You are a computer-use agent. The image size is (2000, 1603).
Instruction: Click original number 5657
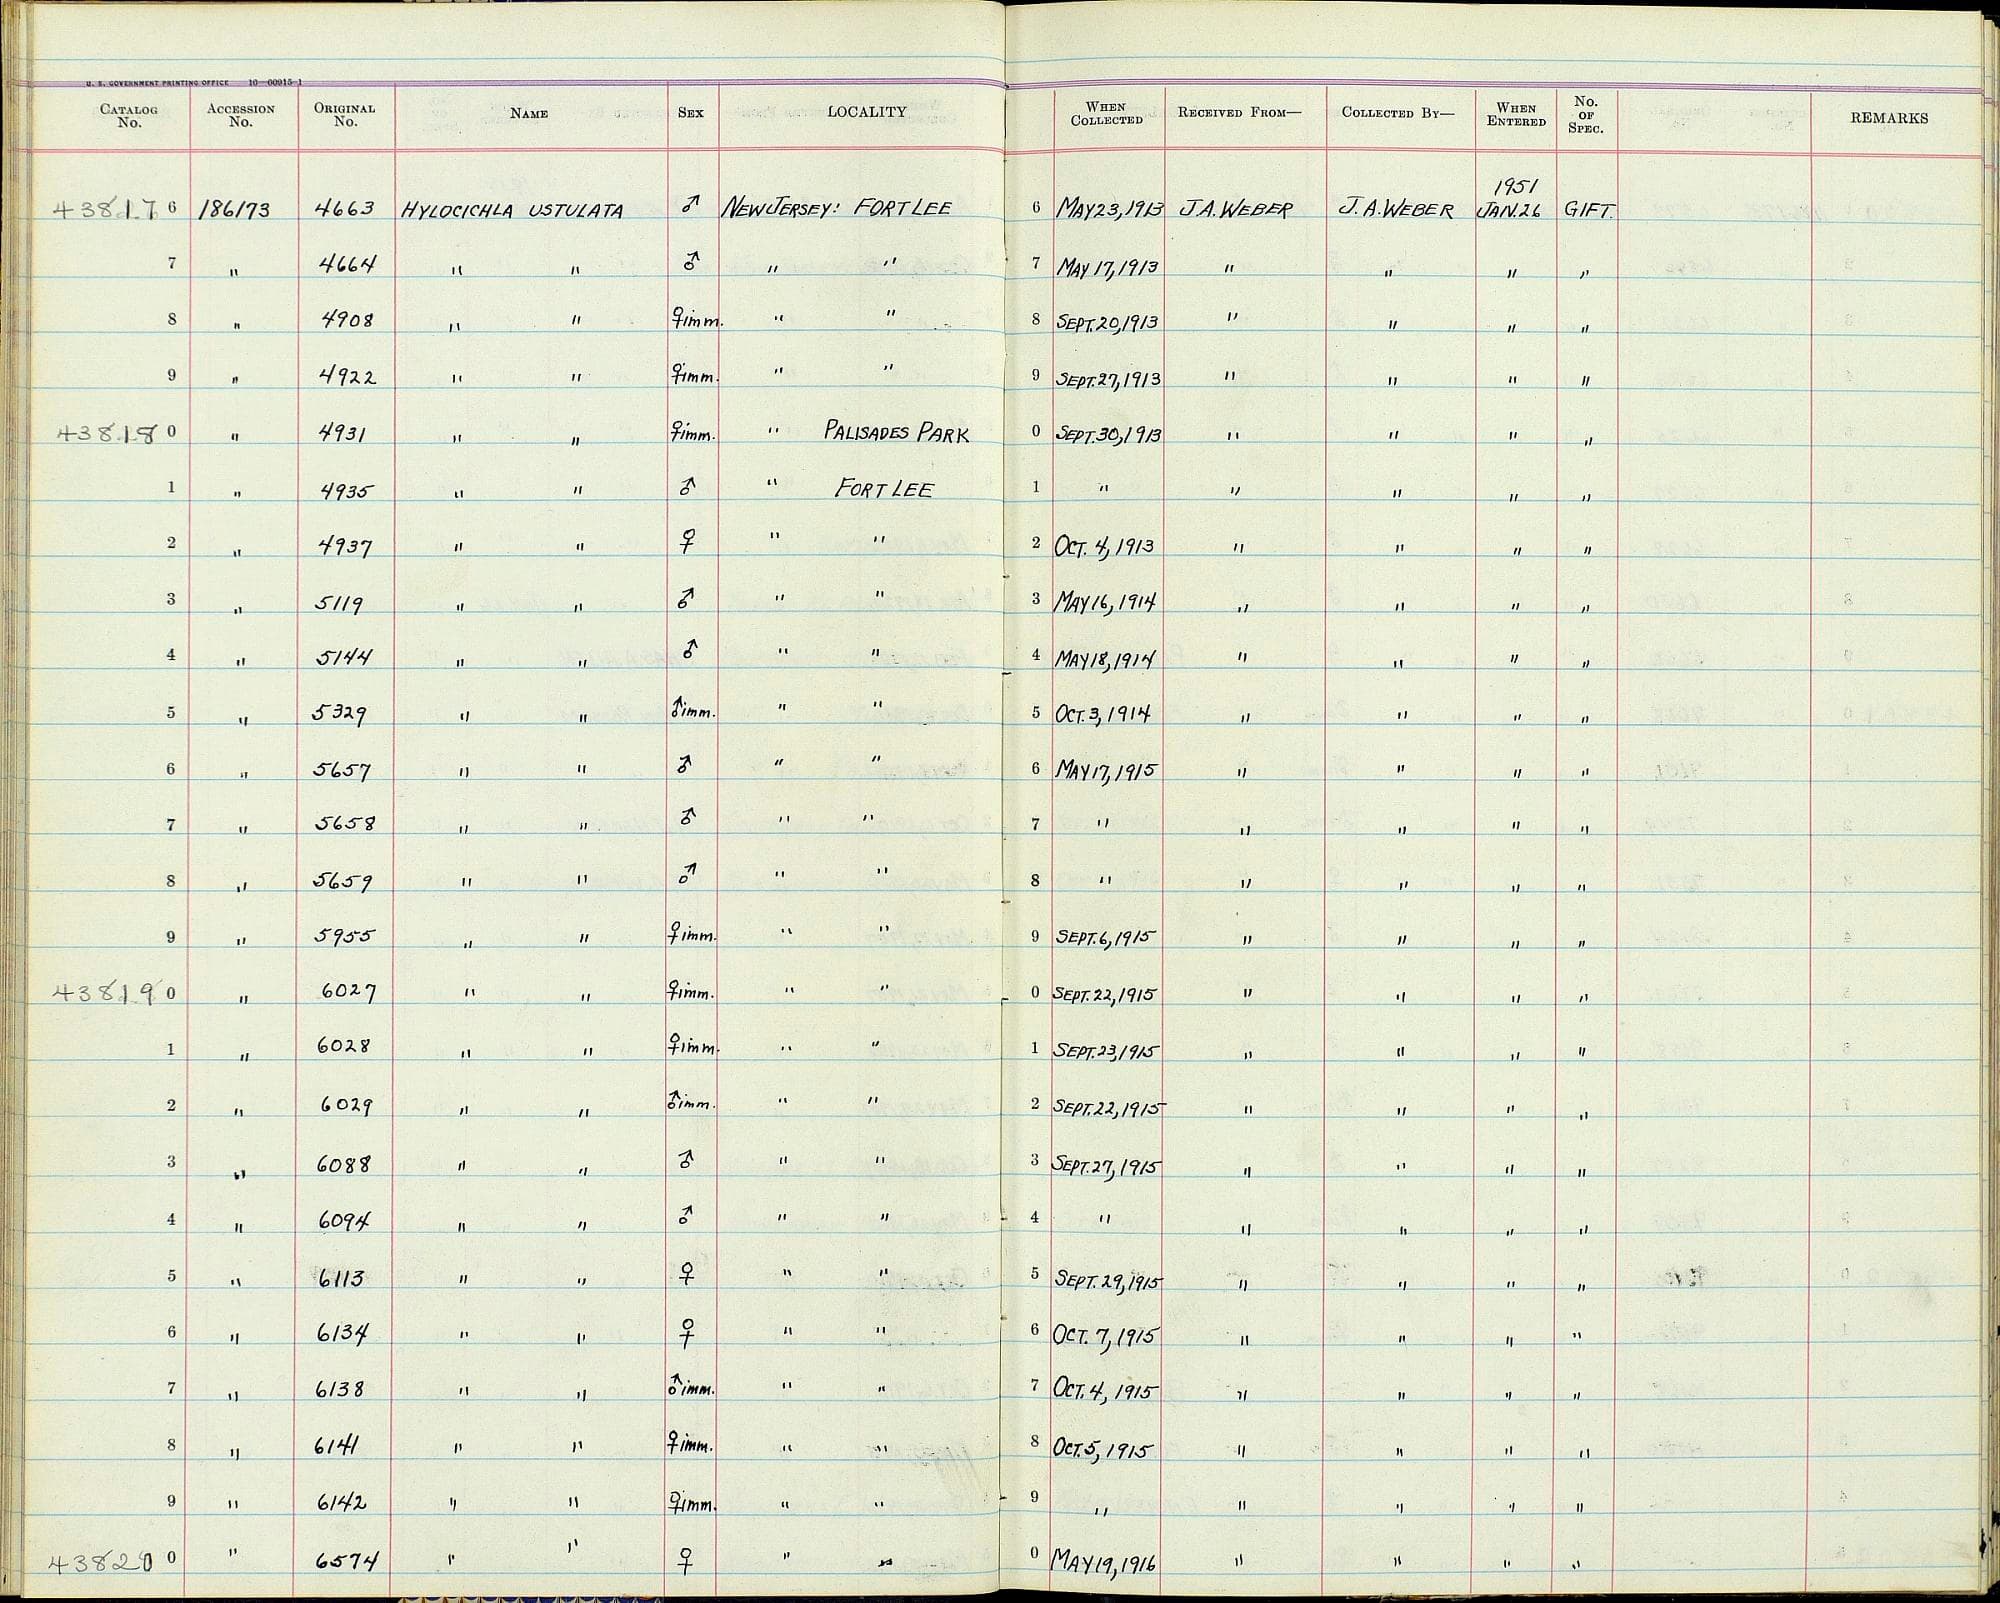(343, 771)
